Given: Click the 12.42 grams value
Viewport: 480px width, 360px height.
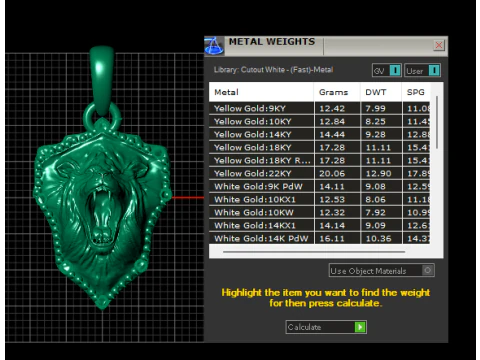Looking at the screenshot, I should 332,109.
